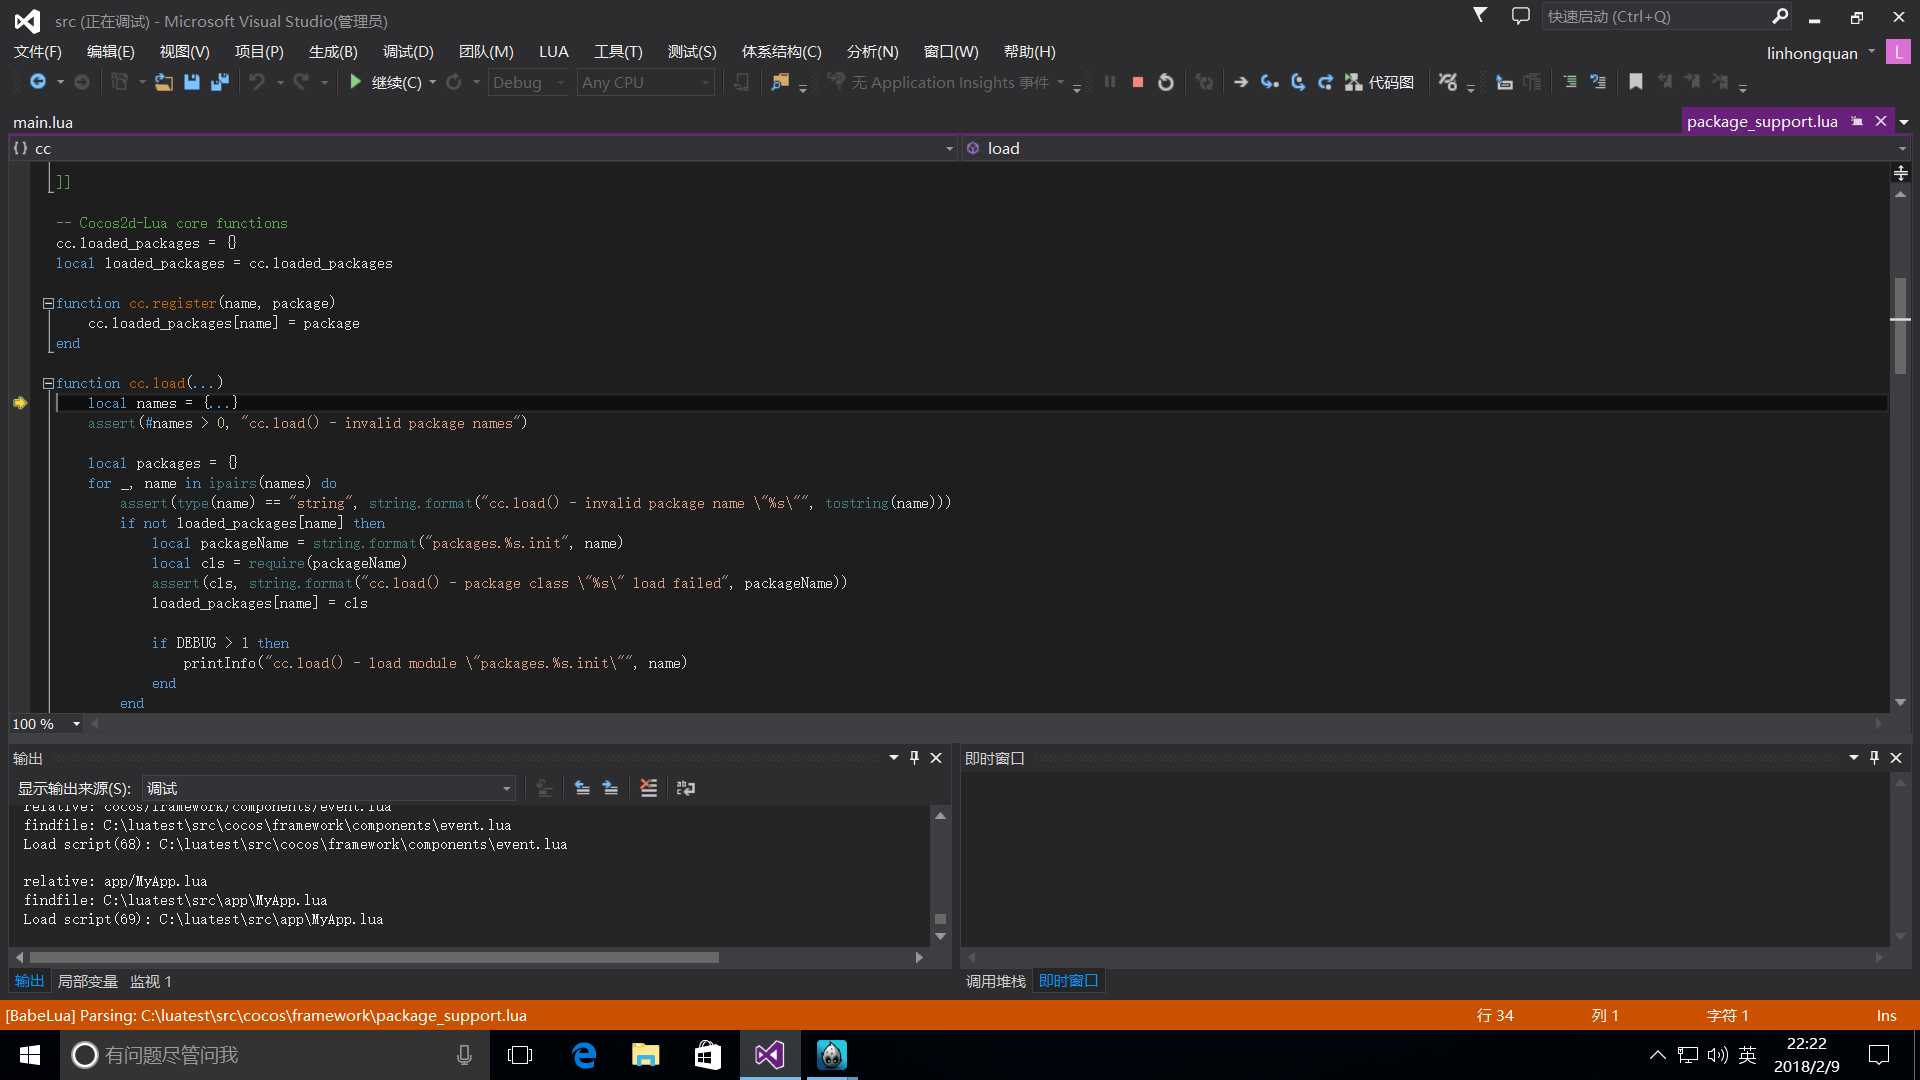
Task: Open Microsoft Edge from the taskbar
Action: tap(584, 1055)
